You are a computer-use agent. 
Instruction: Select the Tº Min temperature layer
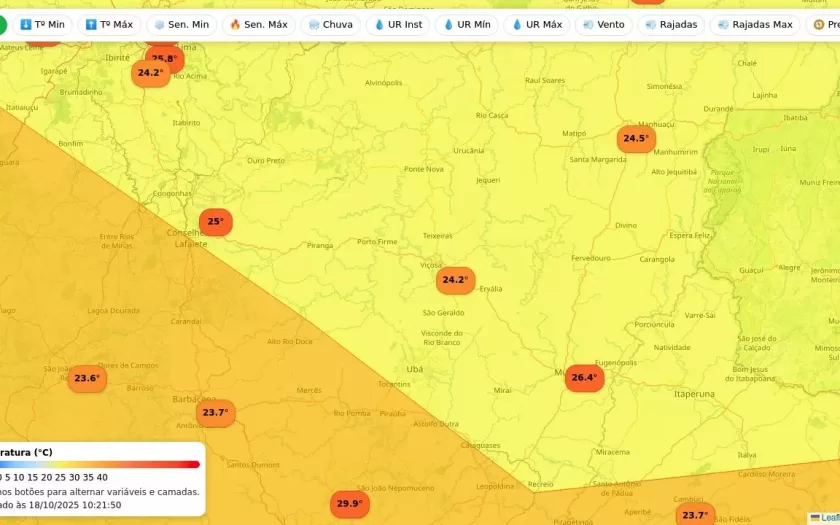pyautogui.click(x=41, y=25)
